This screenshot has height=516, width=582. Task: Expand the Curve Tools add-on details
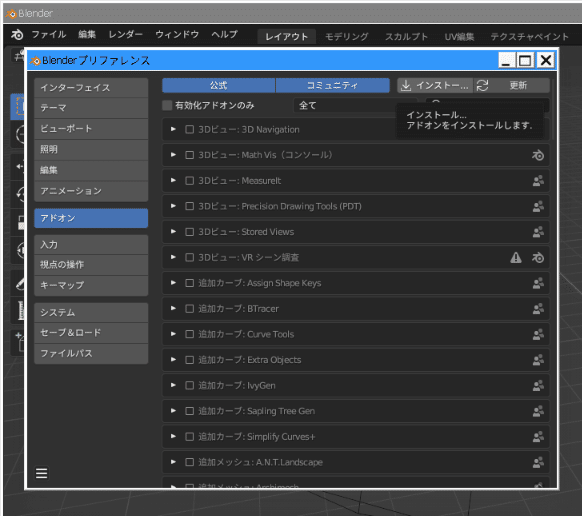(173, 334)
